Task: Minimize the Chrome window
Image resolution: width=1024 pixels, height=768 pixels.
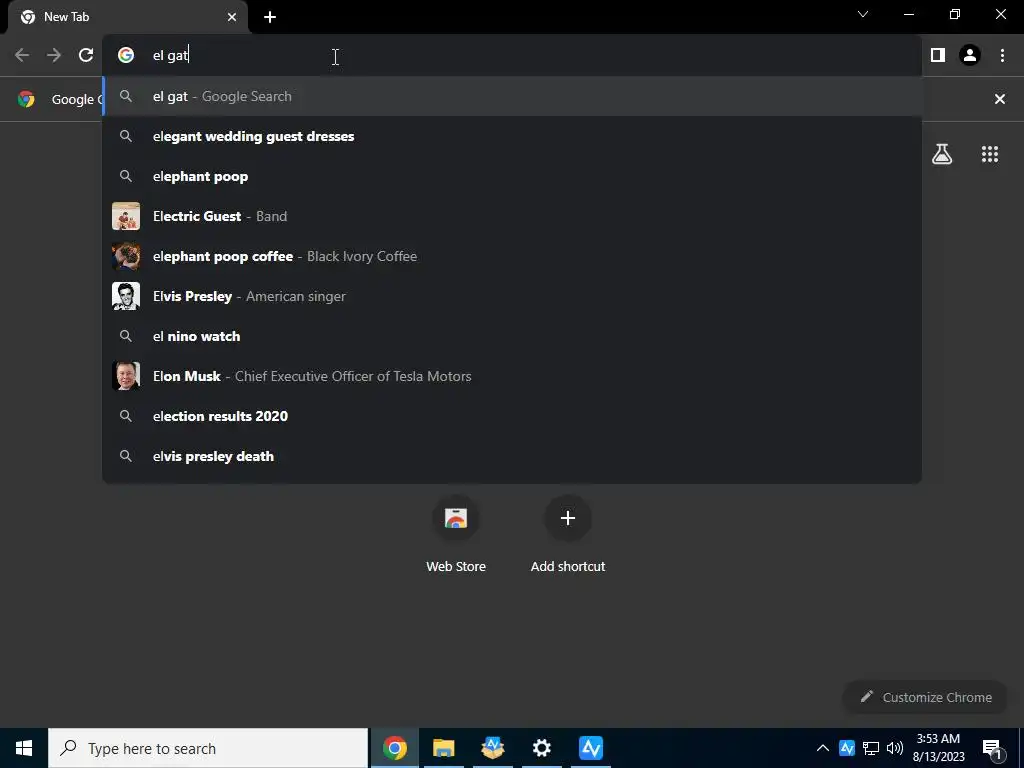Action: (909, 14)
